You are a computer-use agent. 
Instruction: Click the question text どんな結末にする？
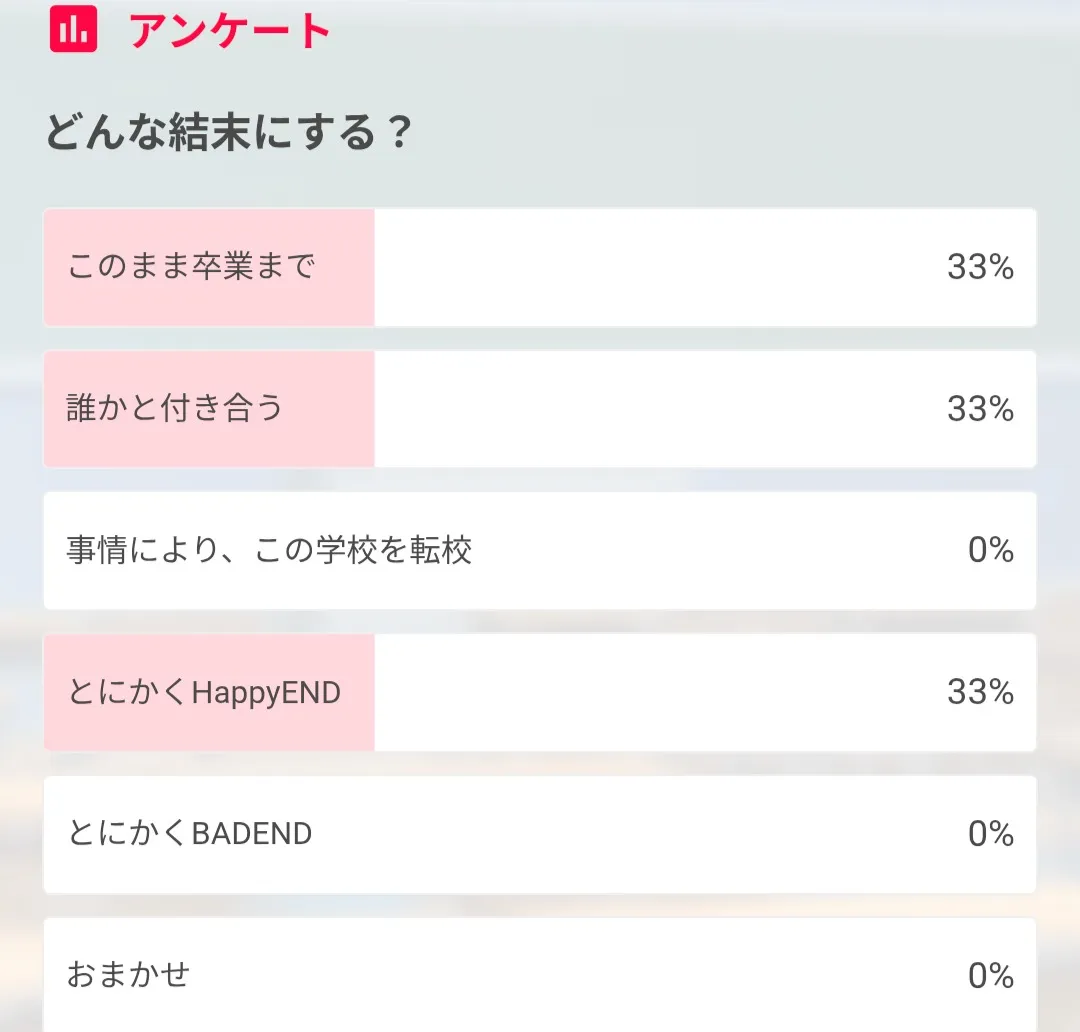tap(229, 133)
